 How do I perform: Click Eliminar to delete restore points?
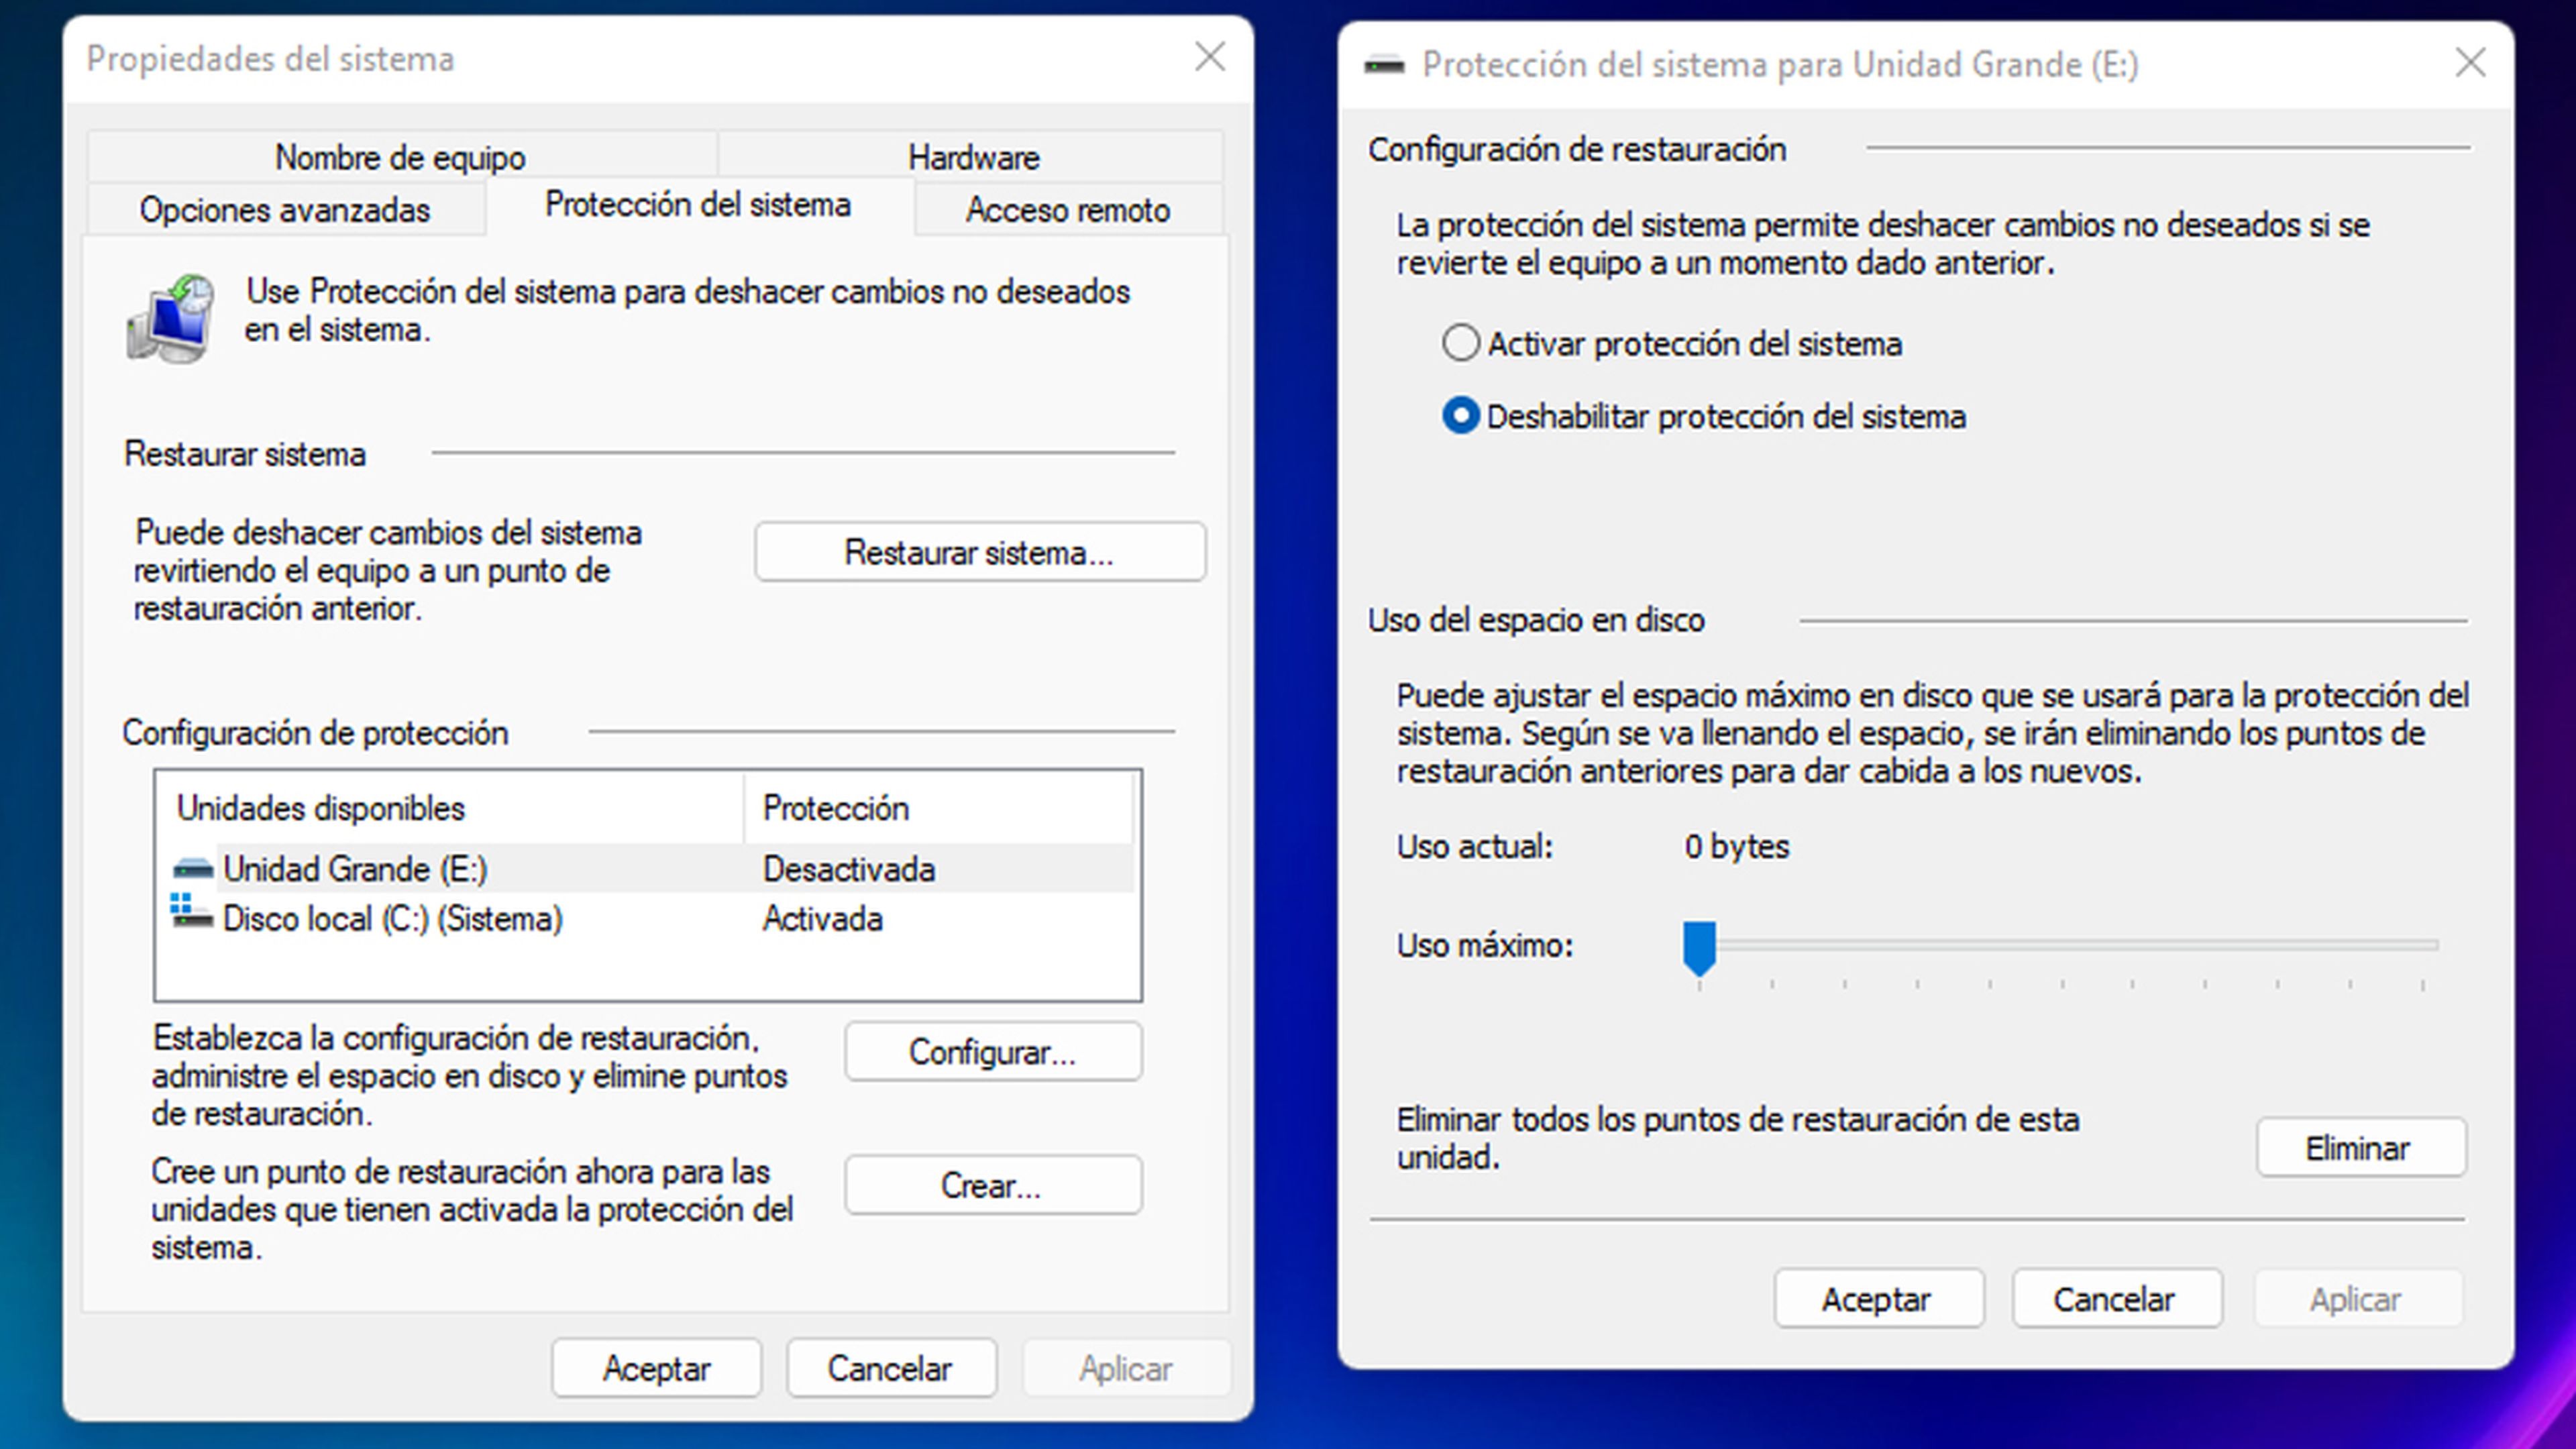click(2361, 1147)
